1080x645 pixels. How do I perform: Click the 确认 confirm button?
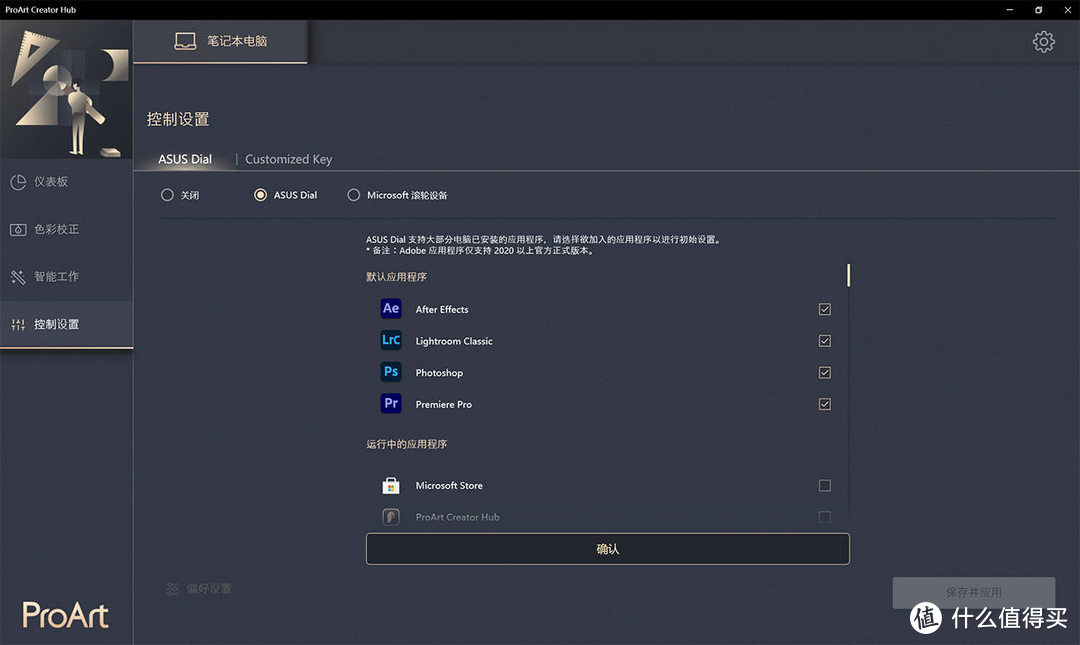608,549
